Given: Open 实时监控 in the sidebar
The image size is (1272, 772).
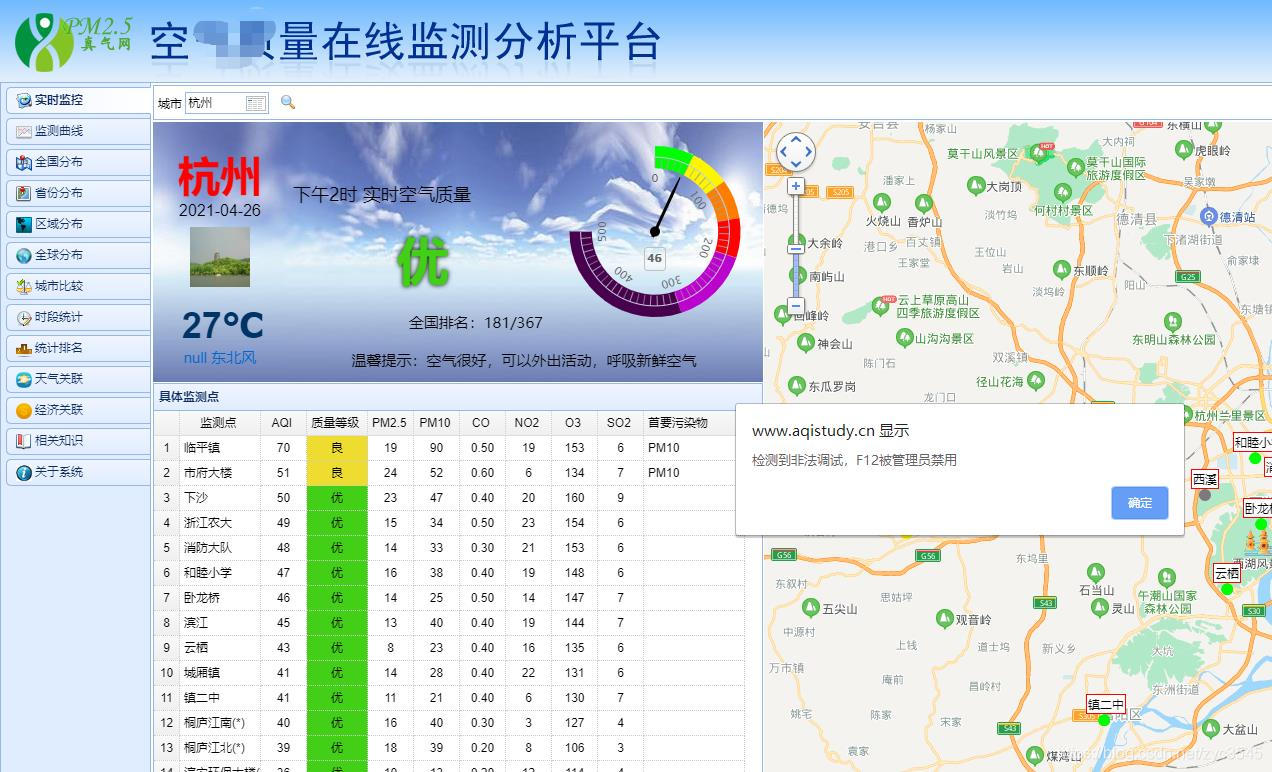Looking at the screenshot, I should [x=78, y=100].
